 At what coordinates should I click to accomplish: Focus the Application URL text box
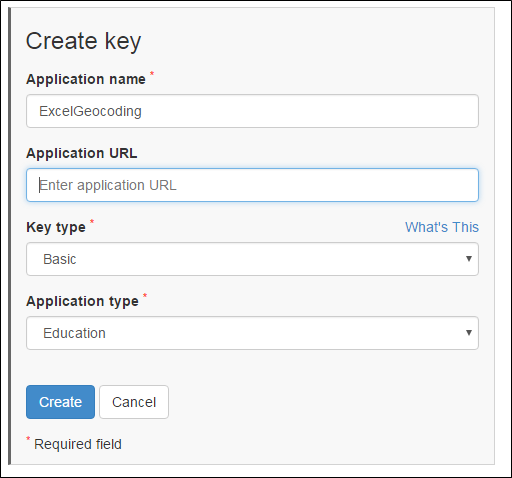coord(252,185)
